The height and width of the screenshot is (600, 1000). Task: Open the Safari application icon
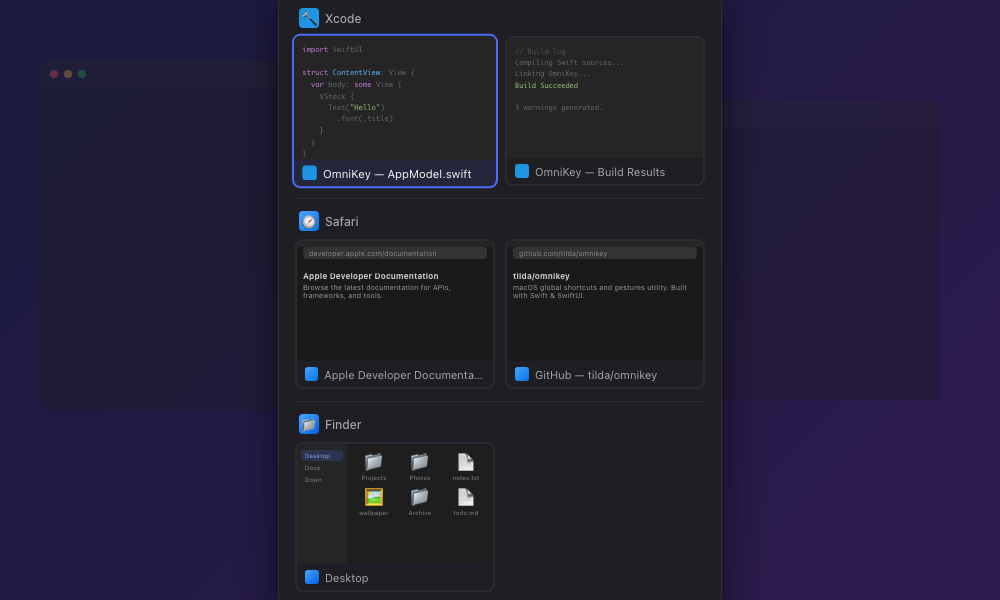pyautogui.click(x=308, y=221)
